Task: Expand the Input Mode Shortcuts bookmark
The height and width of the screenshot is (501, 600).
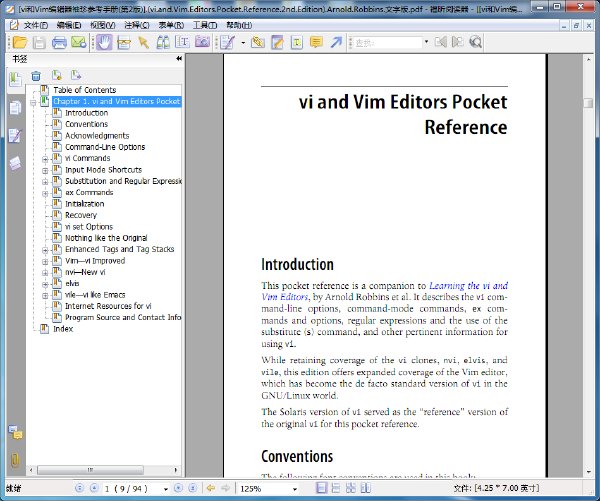Action: 45,170
